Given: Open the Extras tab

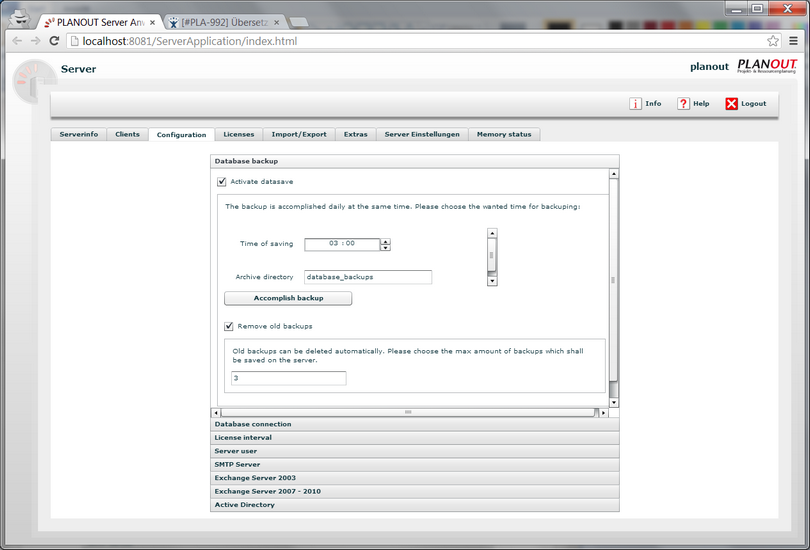Looking at the screenshot, I should (x=356, y=134).
